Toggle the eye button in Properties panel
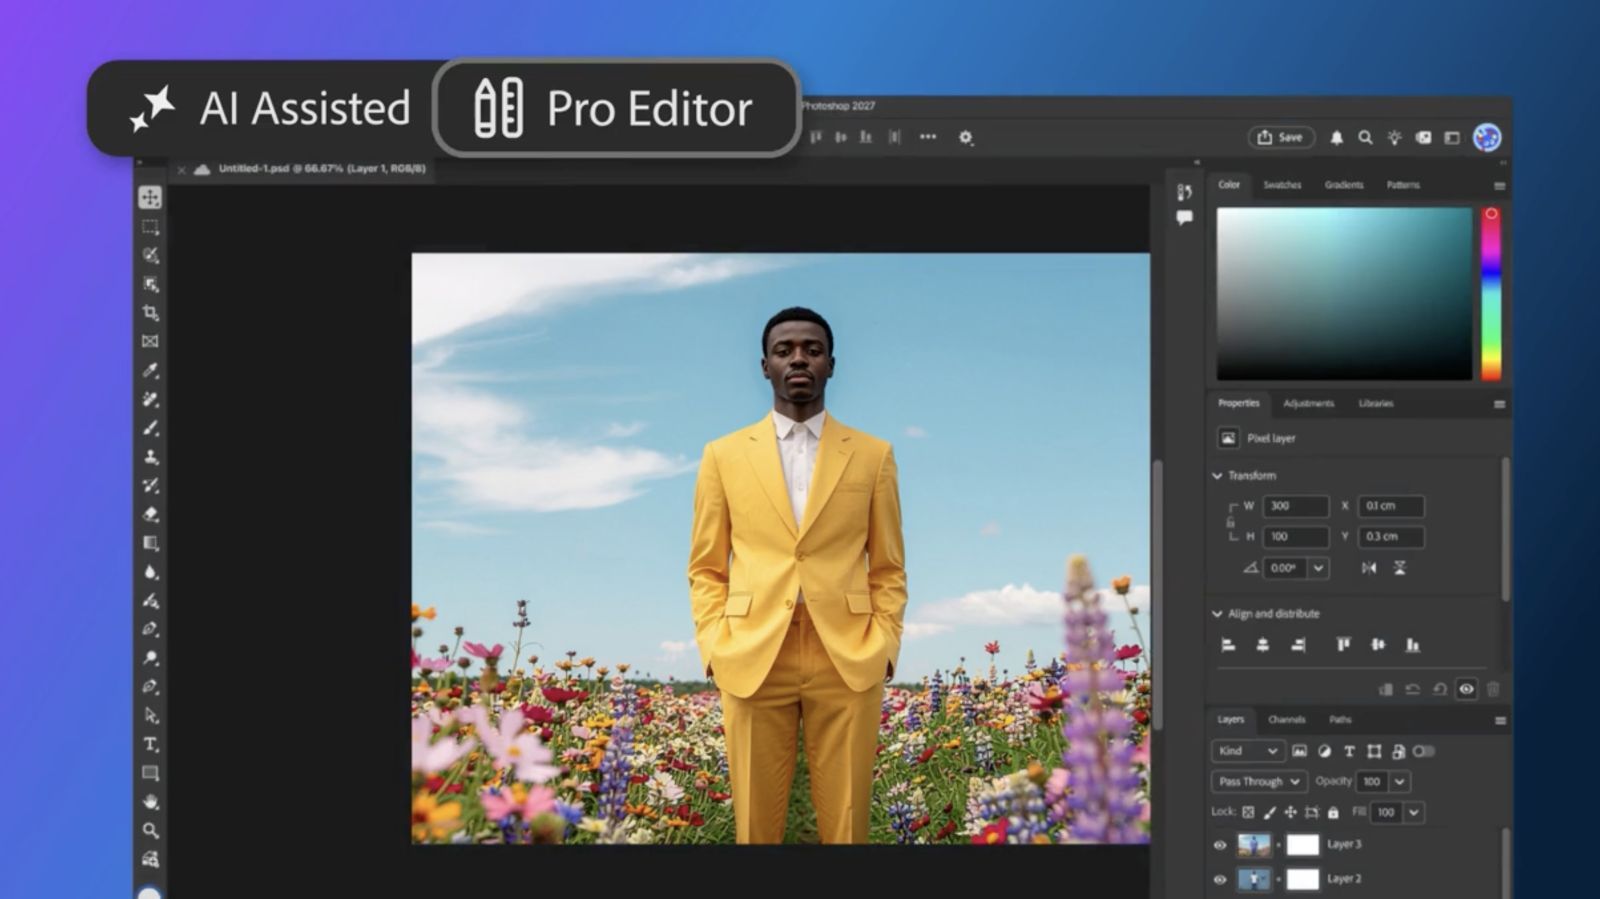This screenshot has height=899, width=1600. click(1466, 689)
